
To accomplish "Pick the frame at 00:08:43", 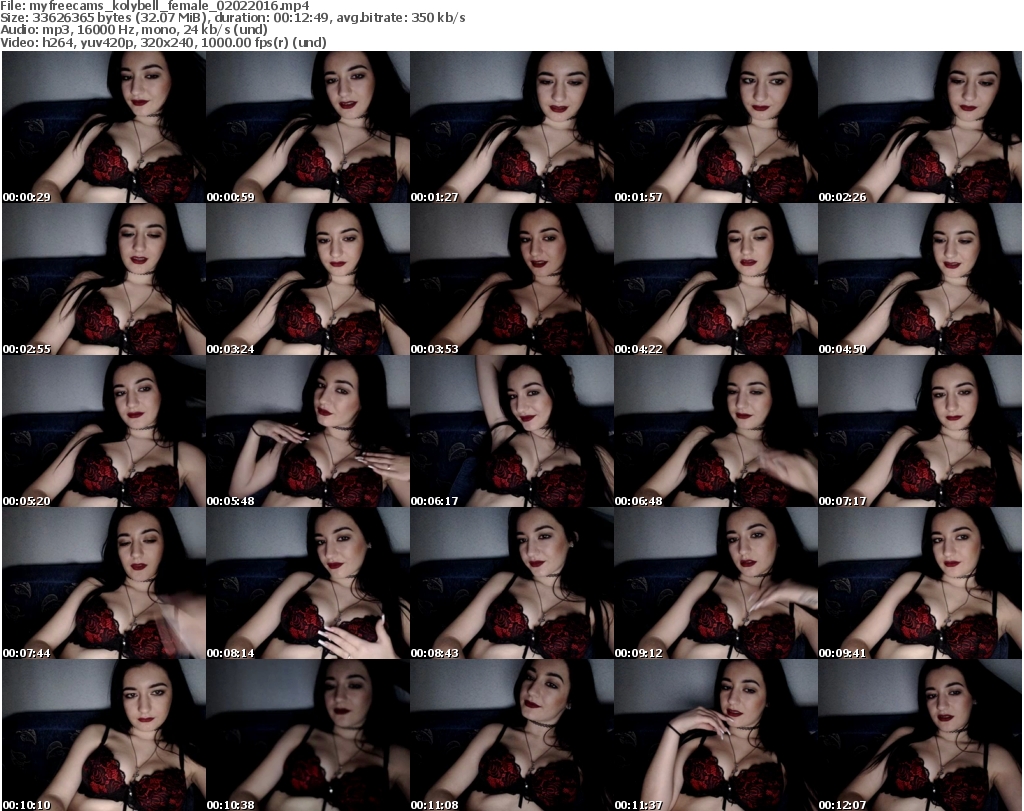I will (511, 584).
